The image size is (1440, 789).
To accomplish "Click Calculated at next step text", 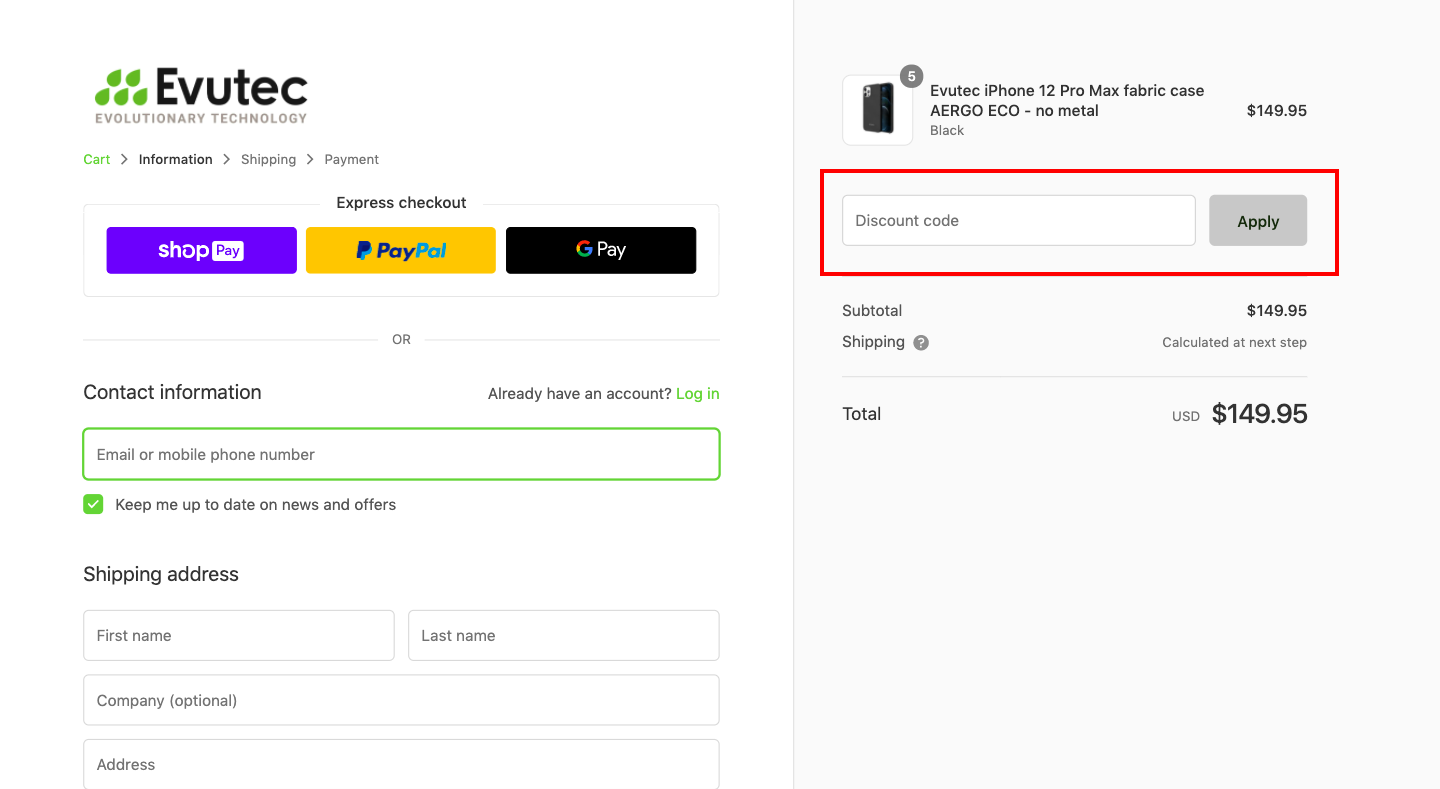I will [1234, 342].
